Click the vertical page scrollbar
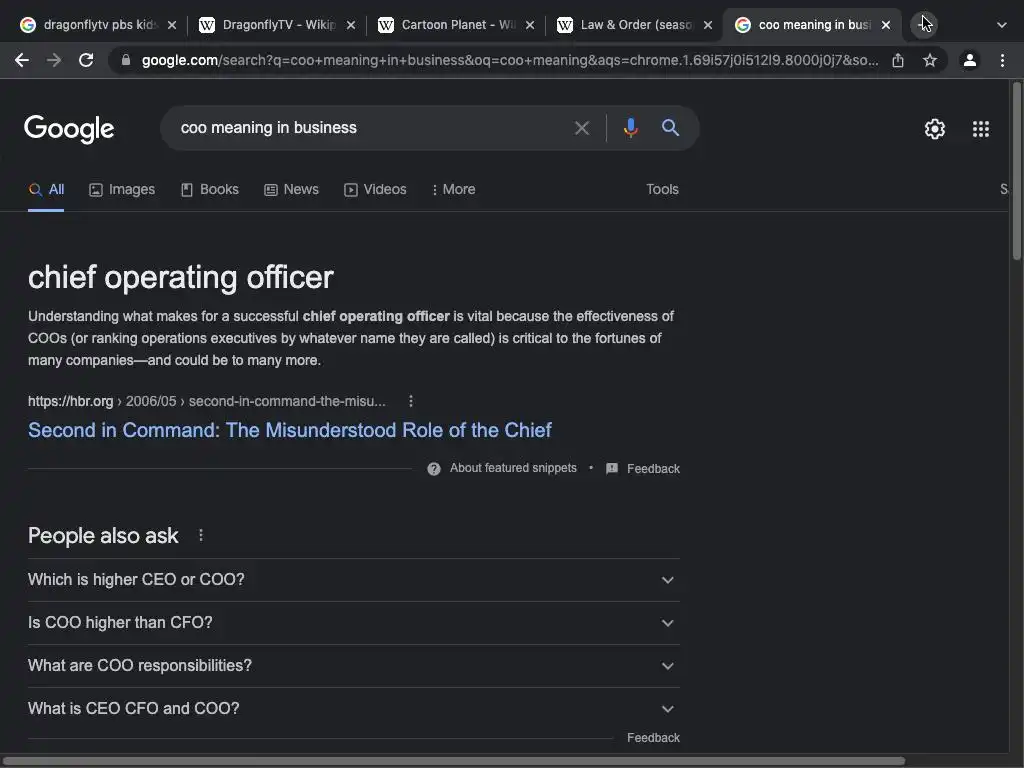The image size is (1024, 768). click(1017, 171)
